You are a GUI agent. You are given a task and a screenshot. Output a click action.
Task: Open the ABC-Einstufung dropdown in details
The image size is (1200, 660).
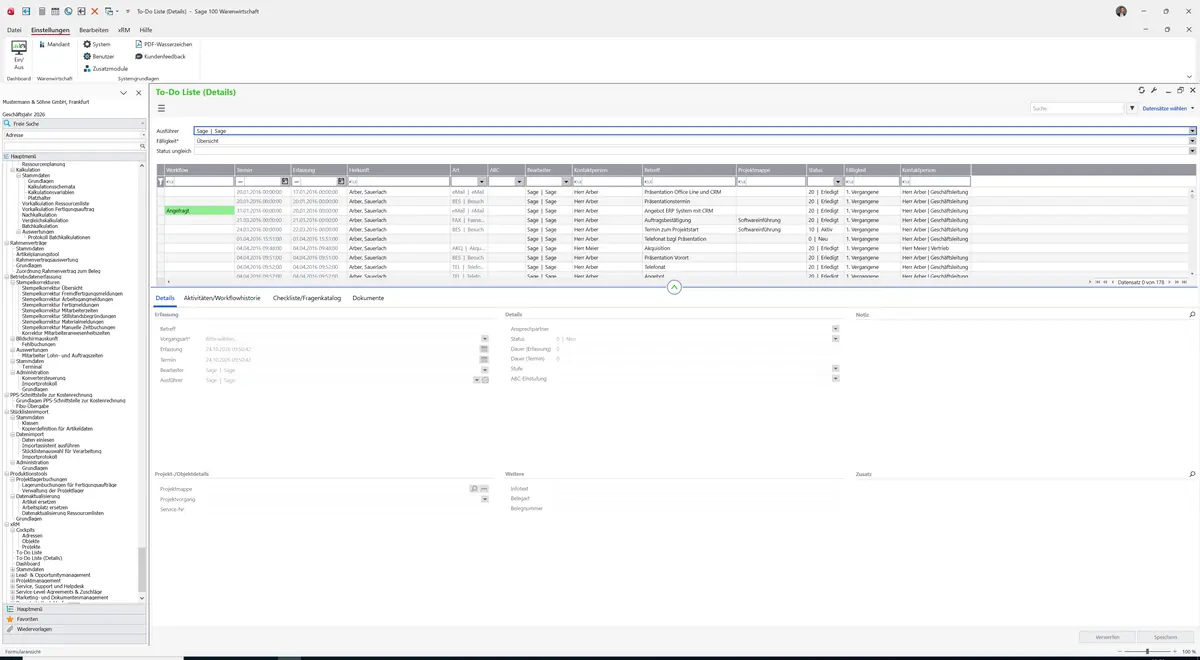[x=835, y=379]
